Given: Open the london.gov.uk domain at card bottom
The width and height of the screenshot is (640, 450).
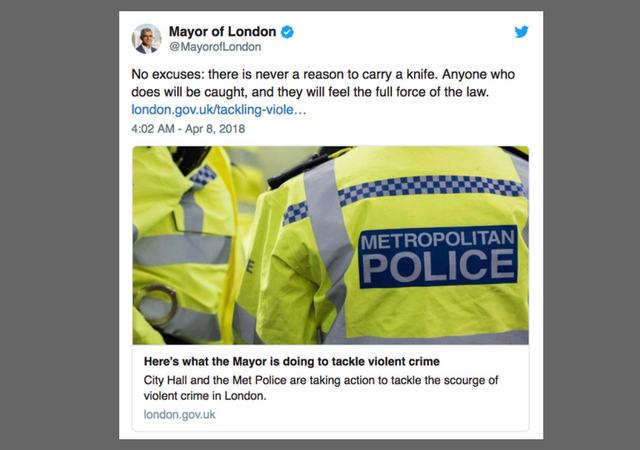Looking at the screenshot, I should coord(180,414).
